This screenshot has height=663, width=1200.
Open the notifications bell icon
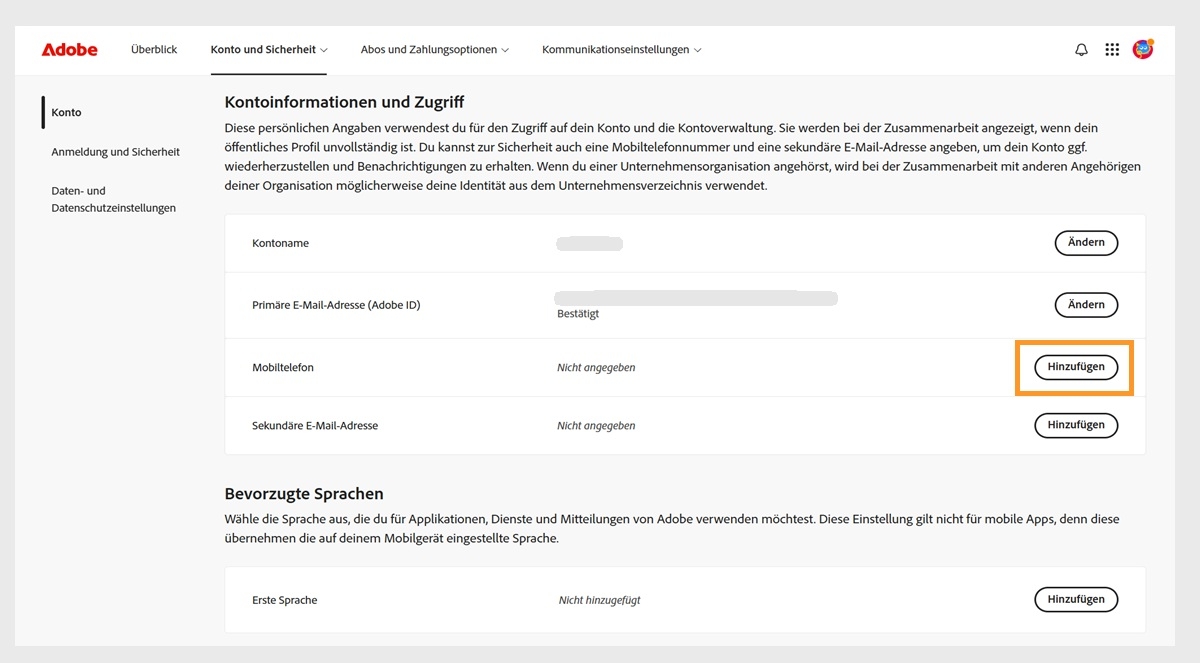tap(1081, 49)
